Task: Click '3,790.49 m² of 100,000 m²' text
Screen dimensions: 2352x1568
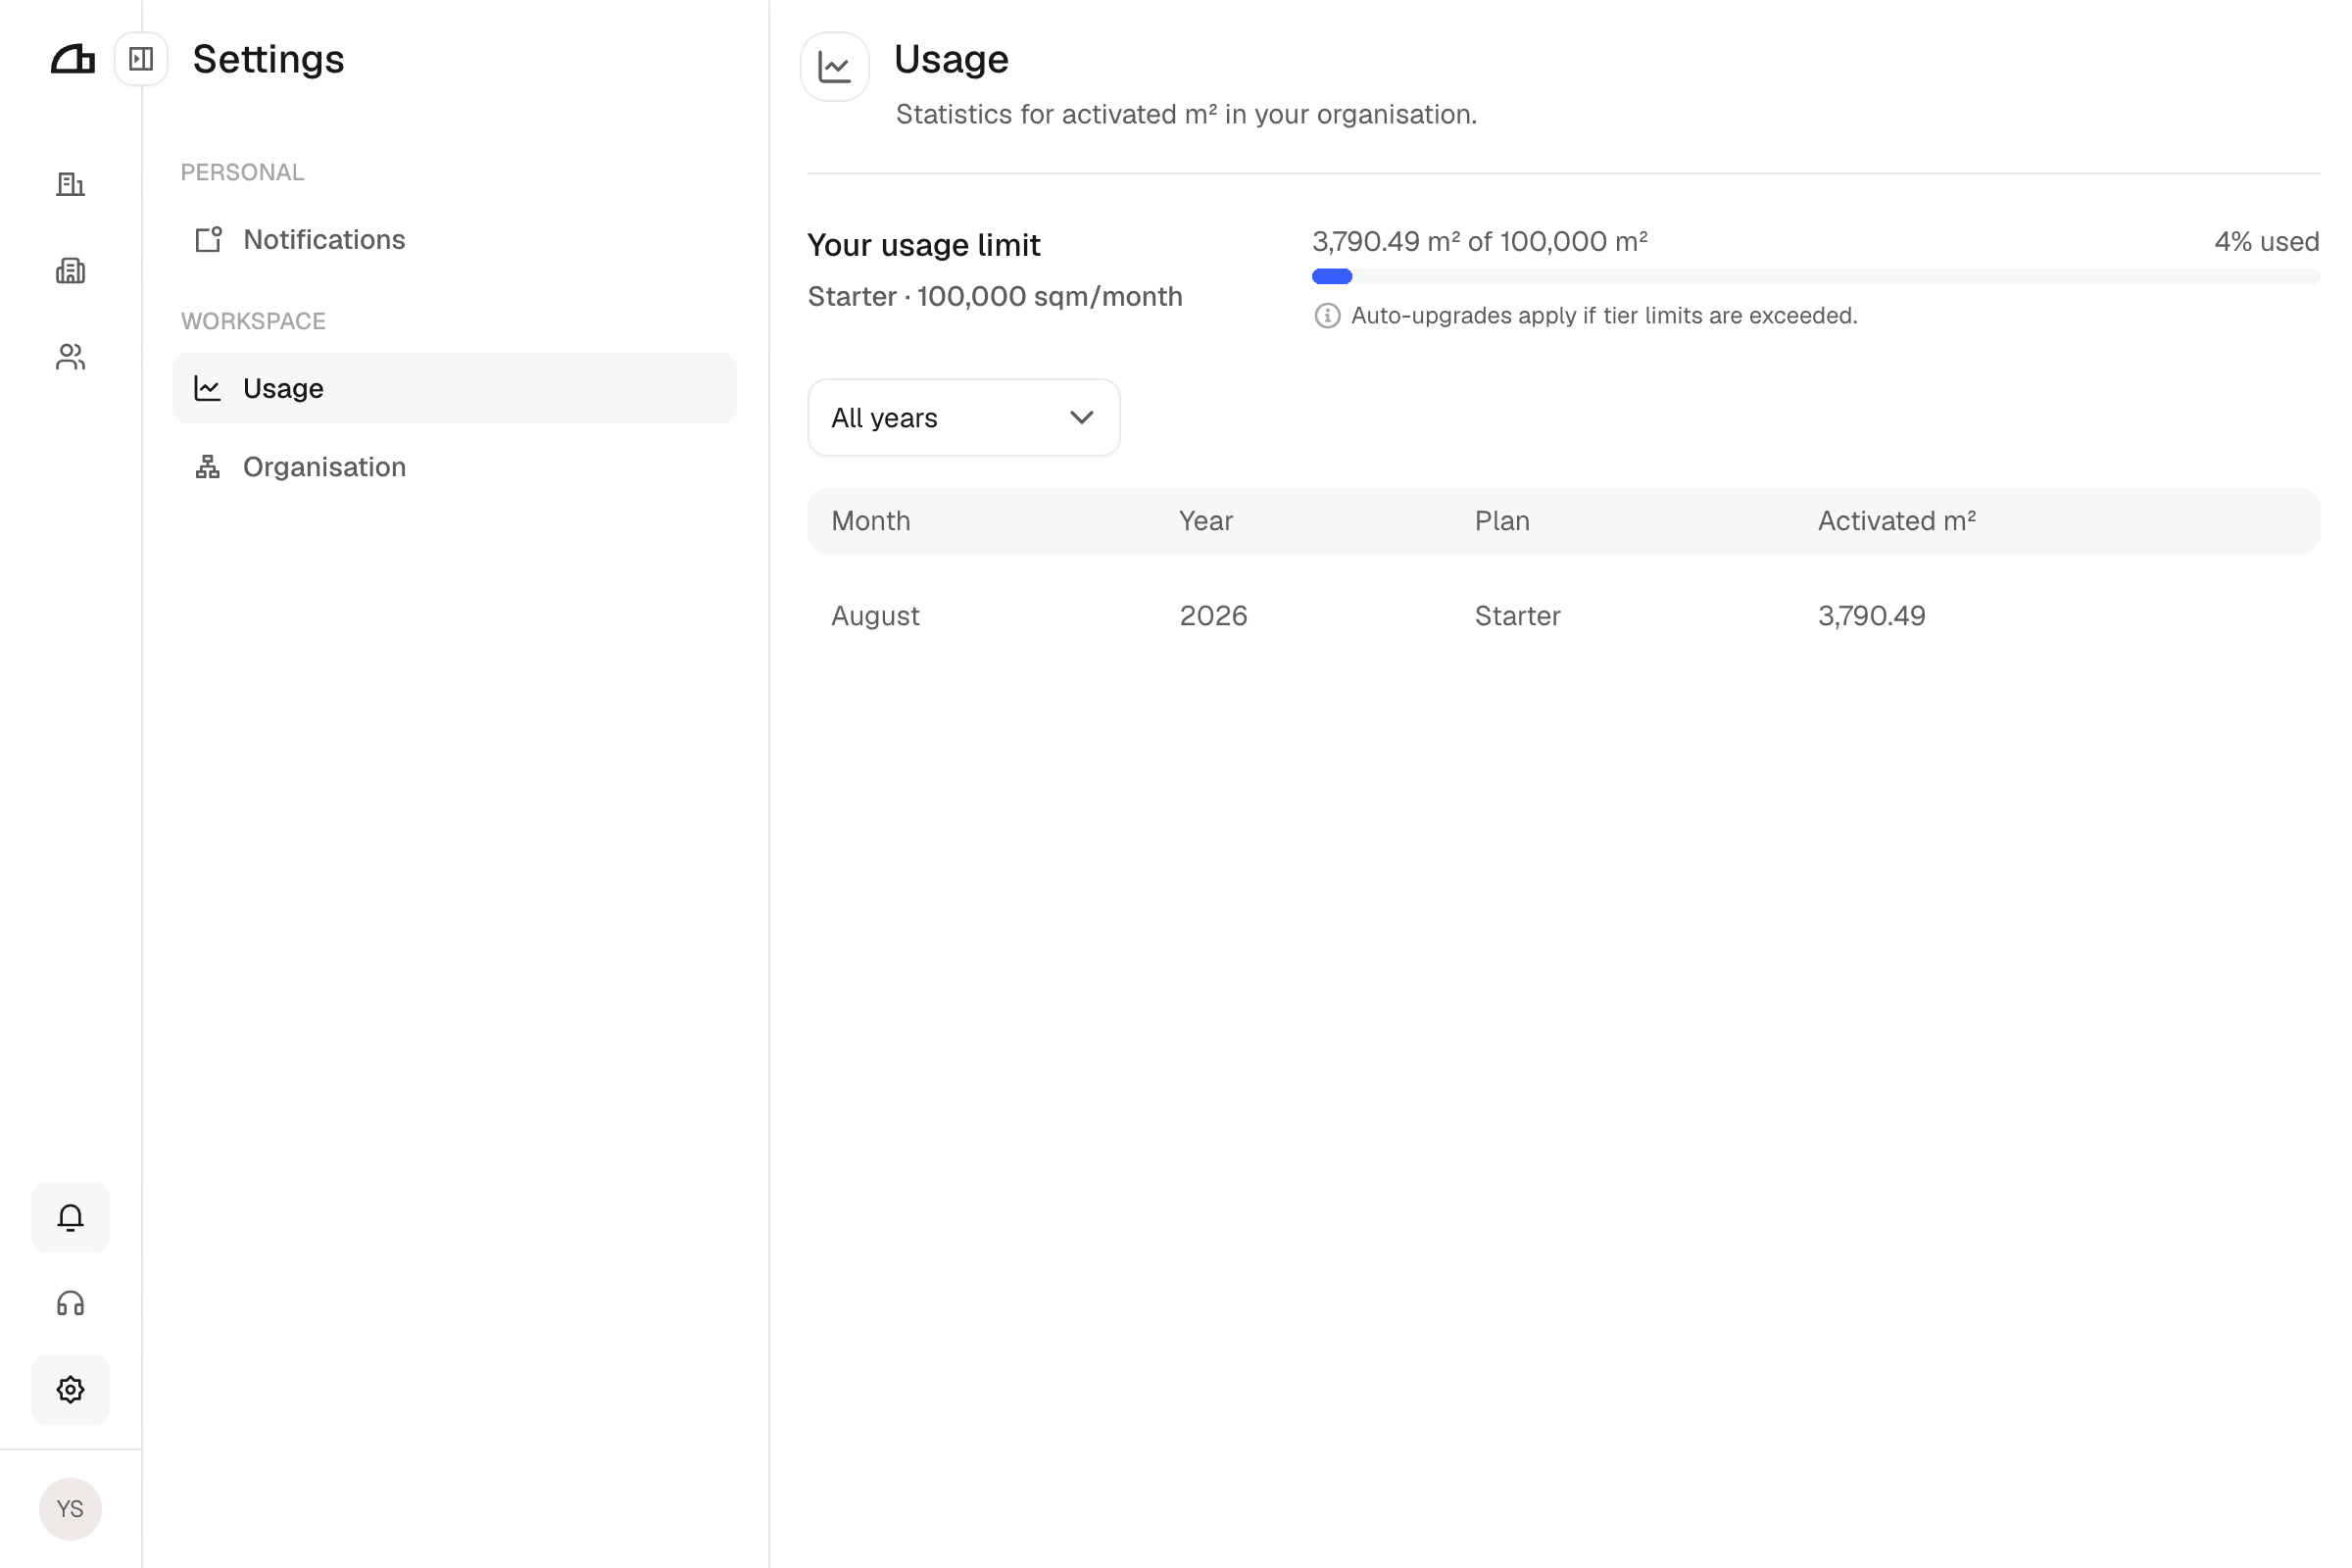Action: coord(1479,241)
